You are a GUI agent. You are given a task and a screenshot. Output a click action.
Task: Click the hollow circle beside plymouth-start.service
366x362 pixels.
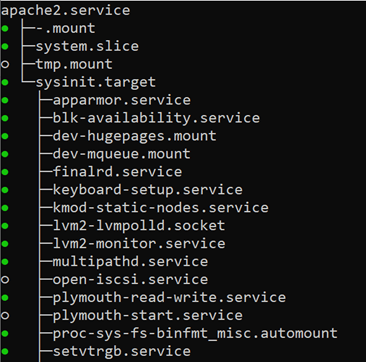tap(5, 315)
